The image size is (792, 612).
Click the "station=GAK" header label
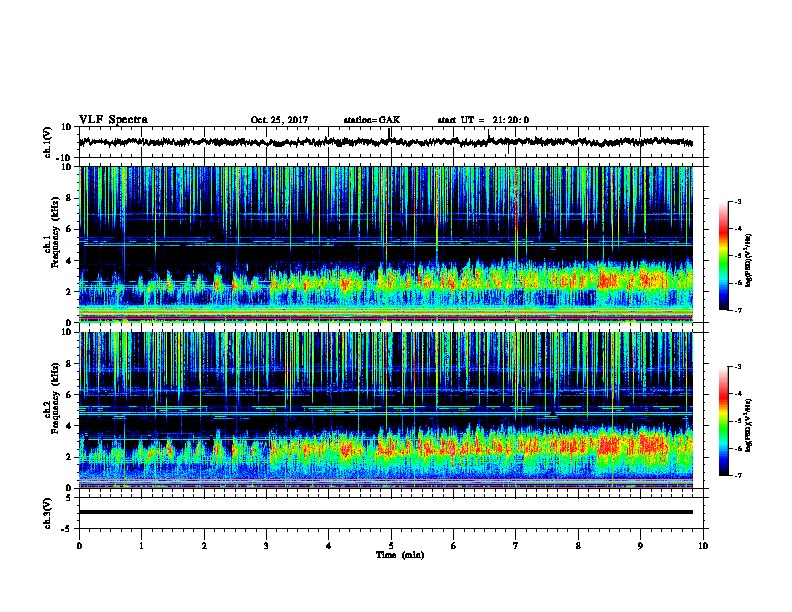pos(372,120)
